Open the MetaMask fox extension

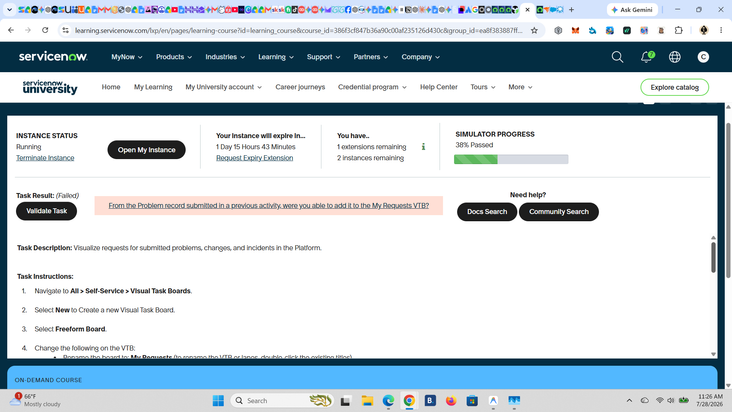click(575, 30)
